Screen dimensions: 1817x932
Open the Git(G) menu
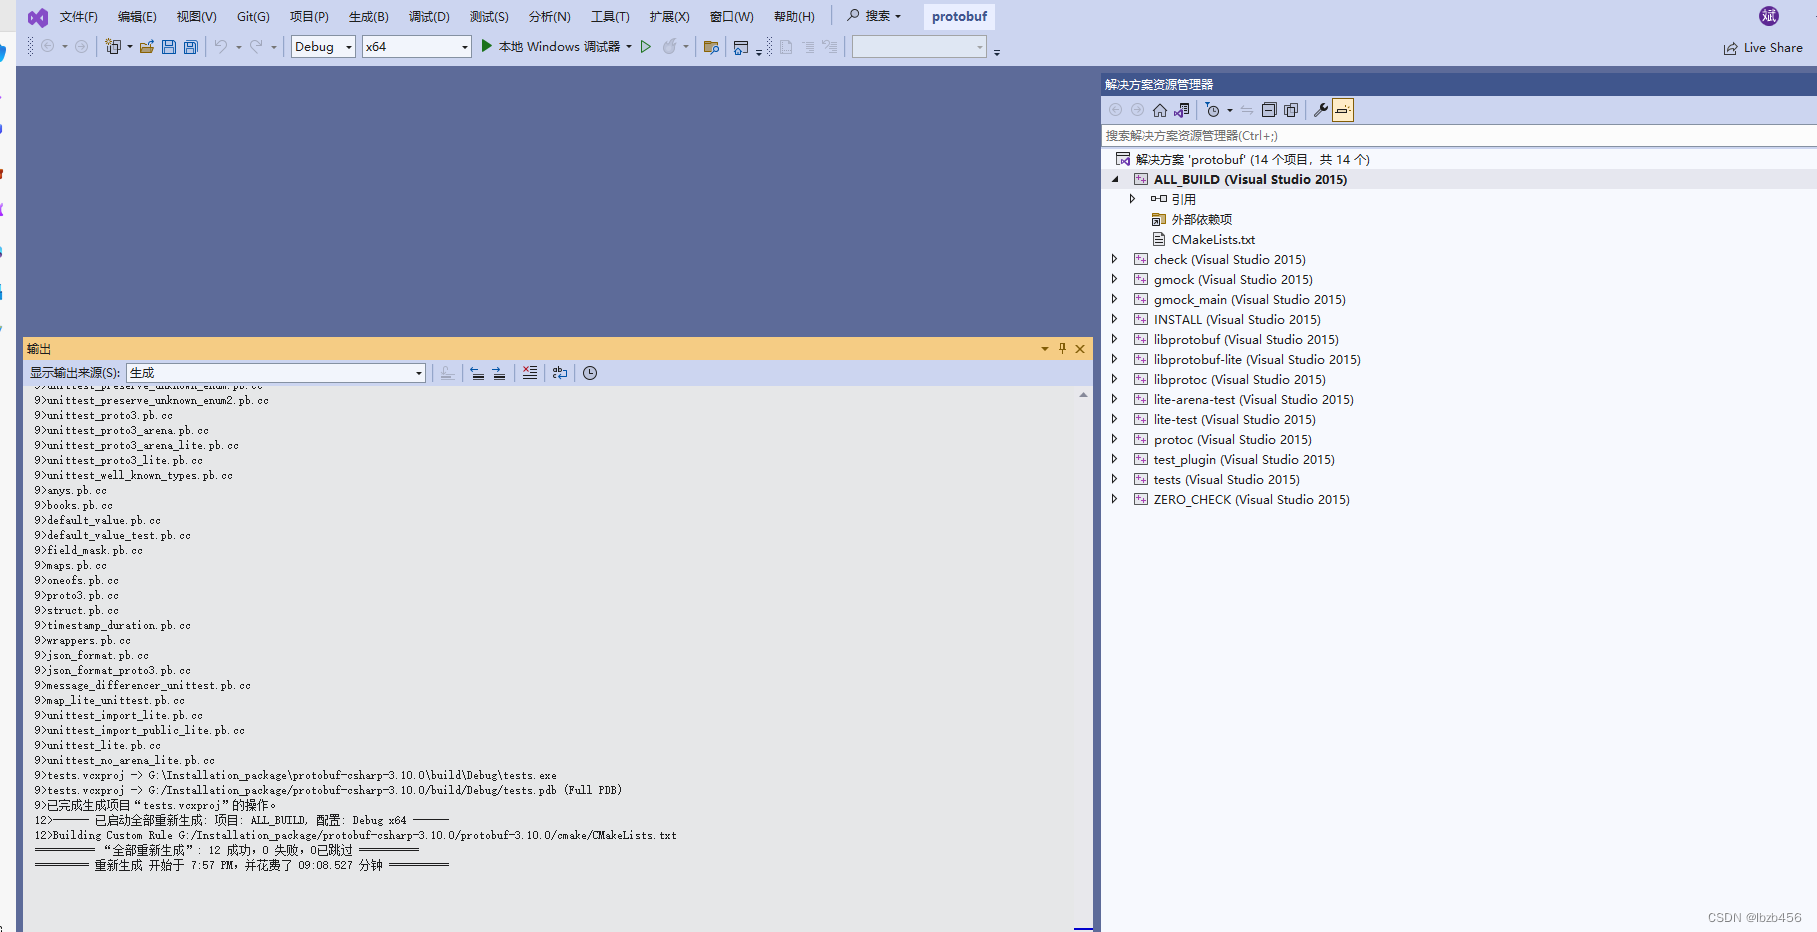(253, 16)
